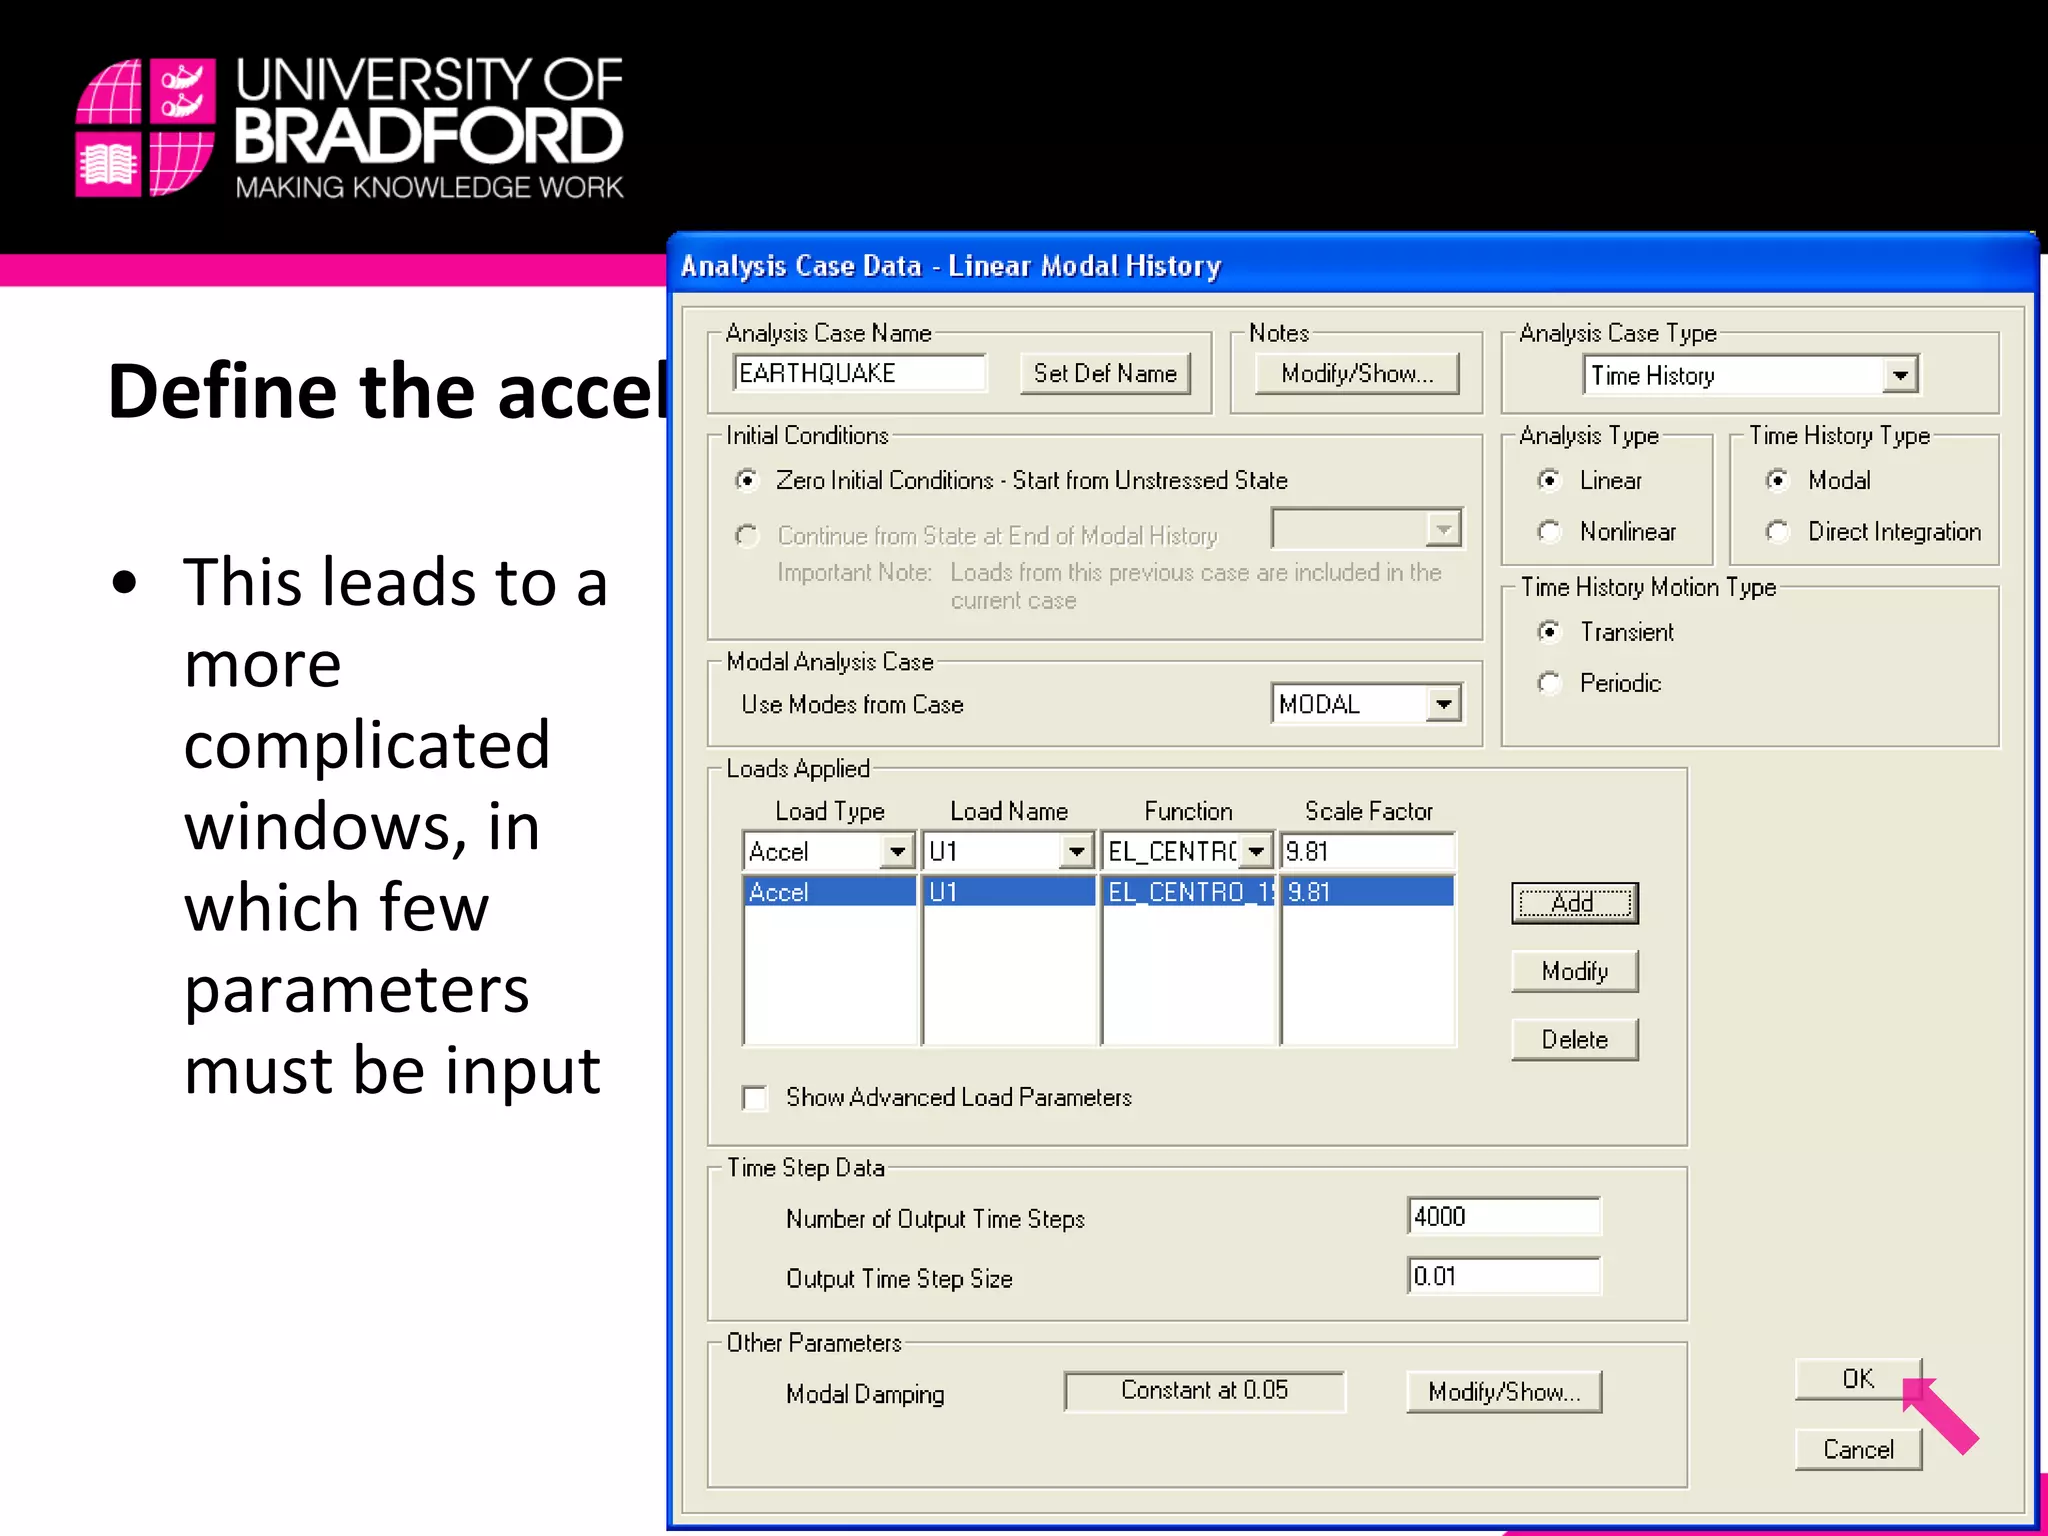Edit the Analysis Case Name field EARTHQUAKE
Screen dimensions: 2048x1536
pyautogui.click(x=859, y=373)
